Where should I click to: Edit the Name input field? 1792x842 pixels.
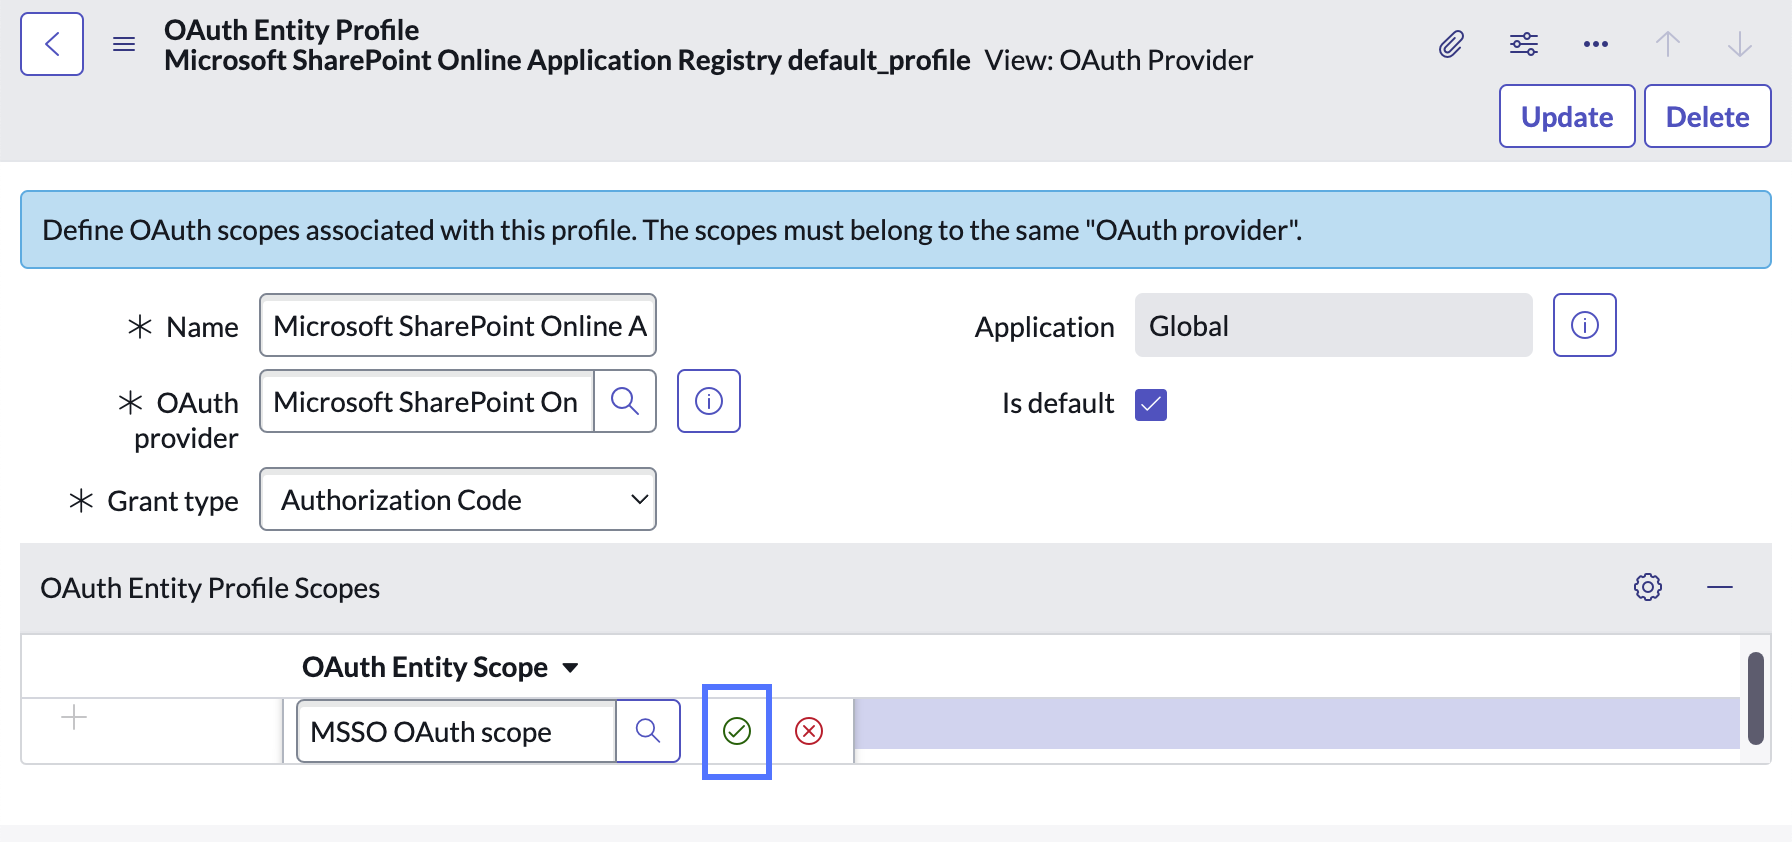point(458,325)
